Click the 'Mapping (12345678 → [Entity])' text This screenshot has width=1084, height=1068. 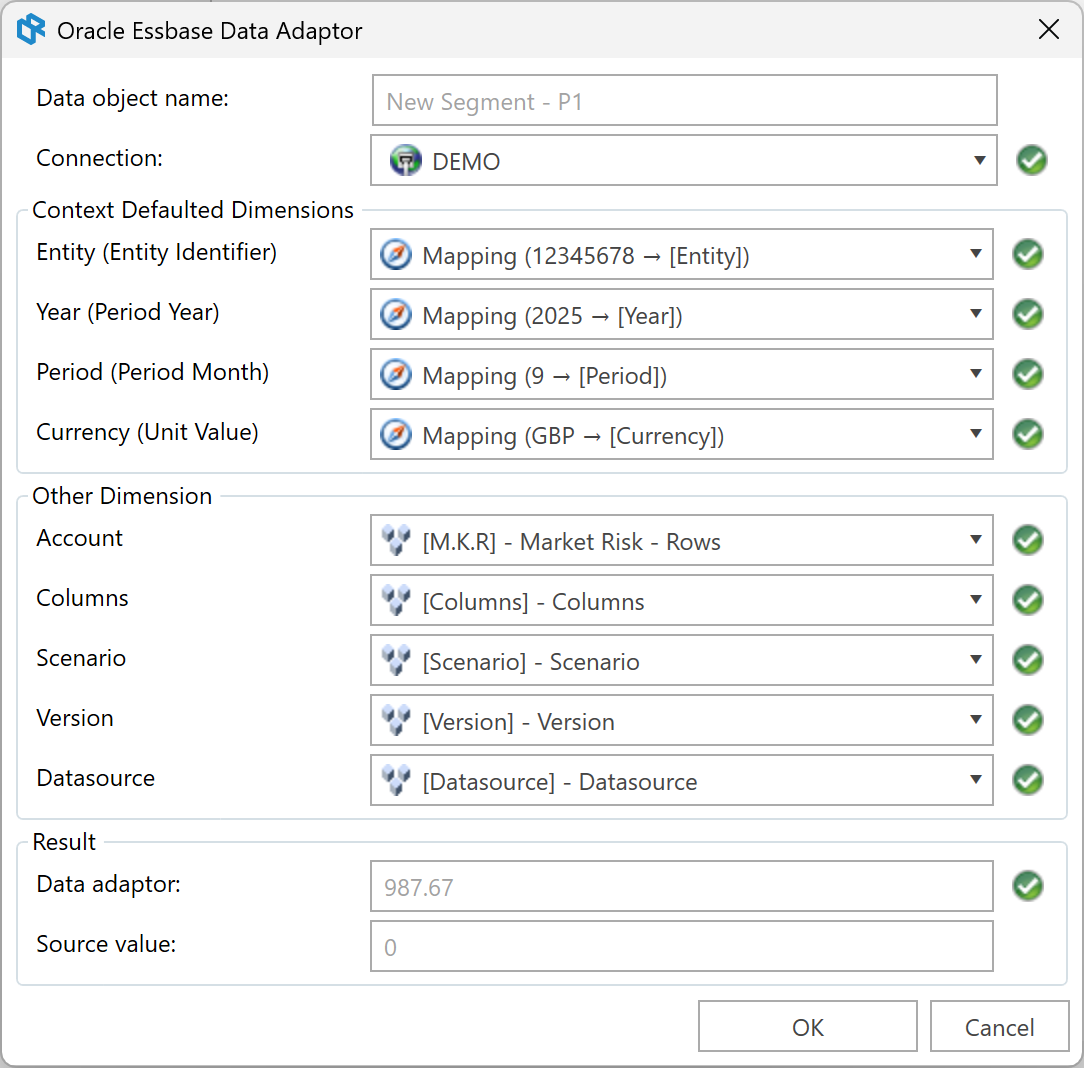click(586, 256)
